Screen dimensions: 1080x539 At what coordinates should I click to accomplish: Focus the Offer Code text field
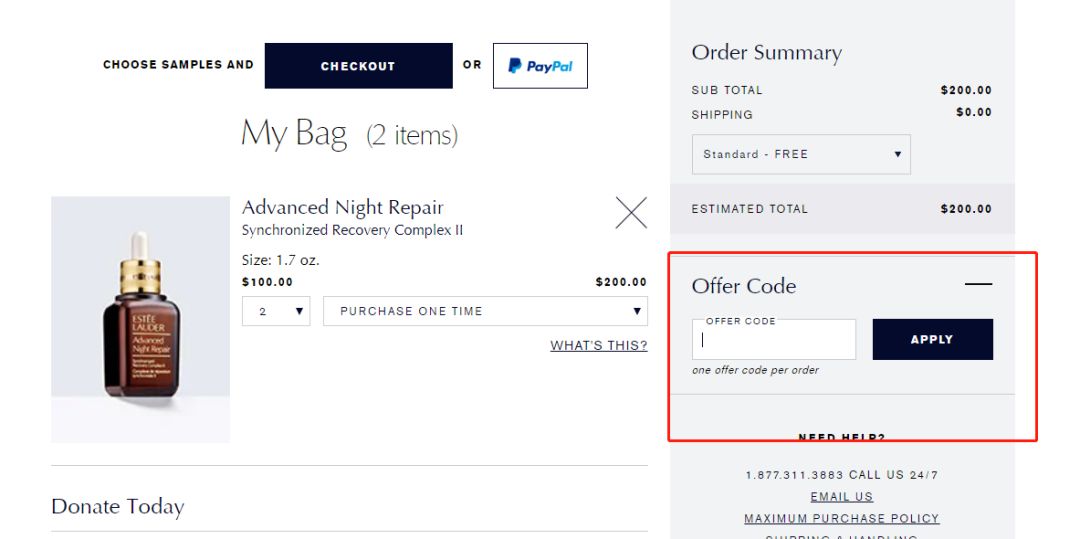774,340
